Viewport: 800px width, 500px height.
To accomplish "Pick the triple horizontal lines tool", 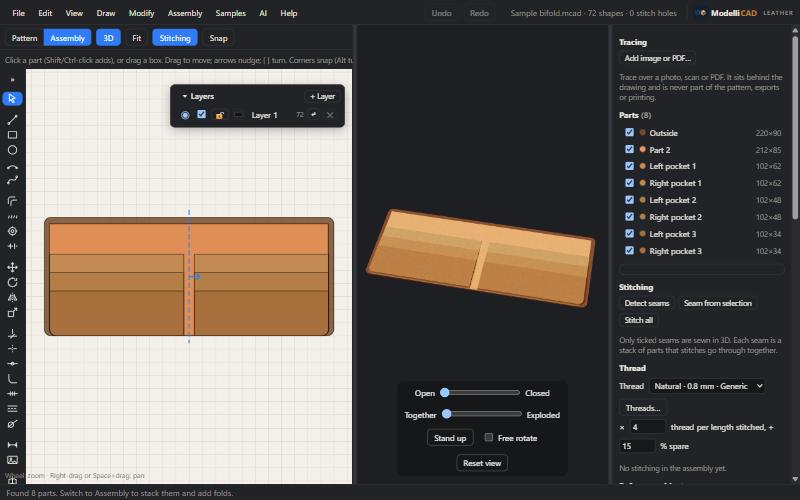I will pyautogui.click(x=12, y=409).
